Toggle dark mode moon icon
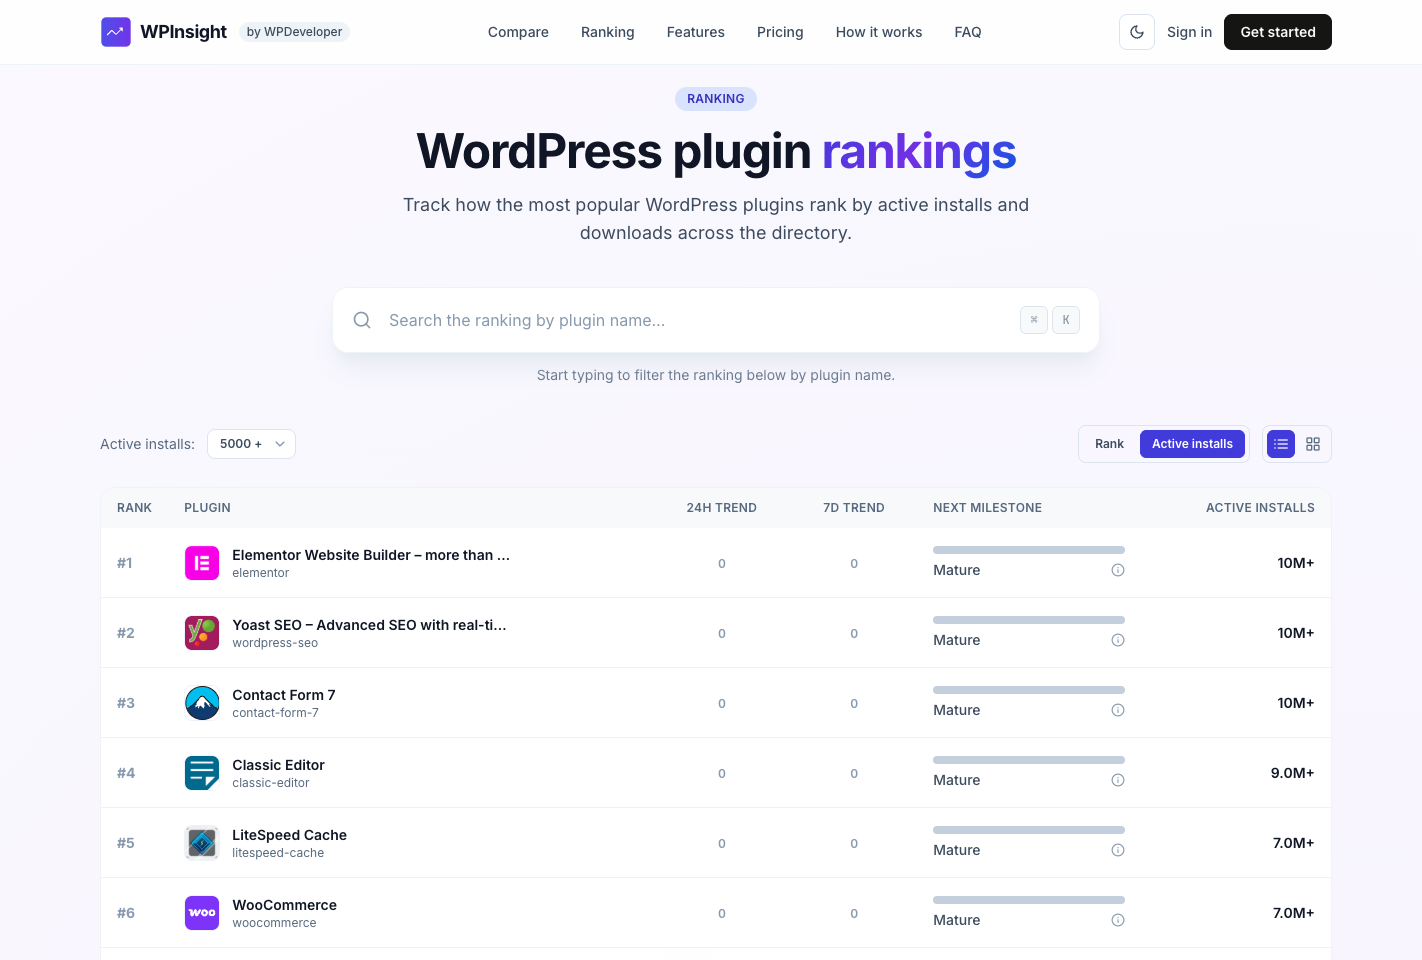This screenshot has width=1422, height=960. 1137,32
